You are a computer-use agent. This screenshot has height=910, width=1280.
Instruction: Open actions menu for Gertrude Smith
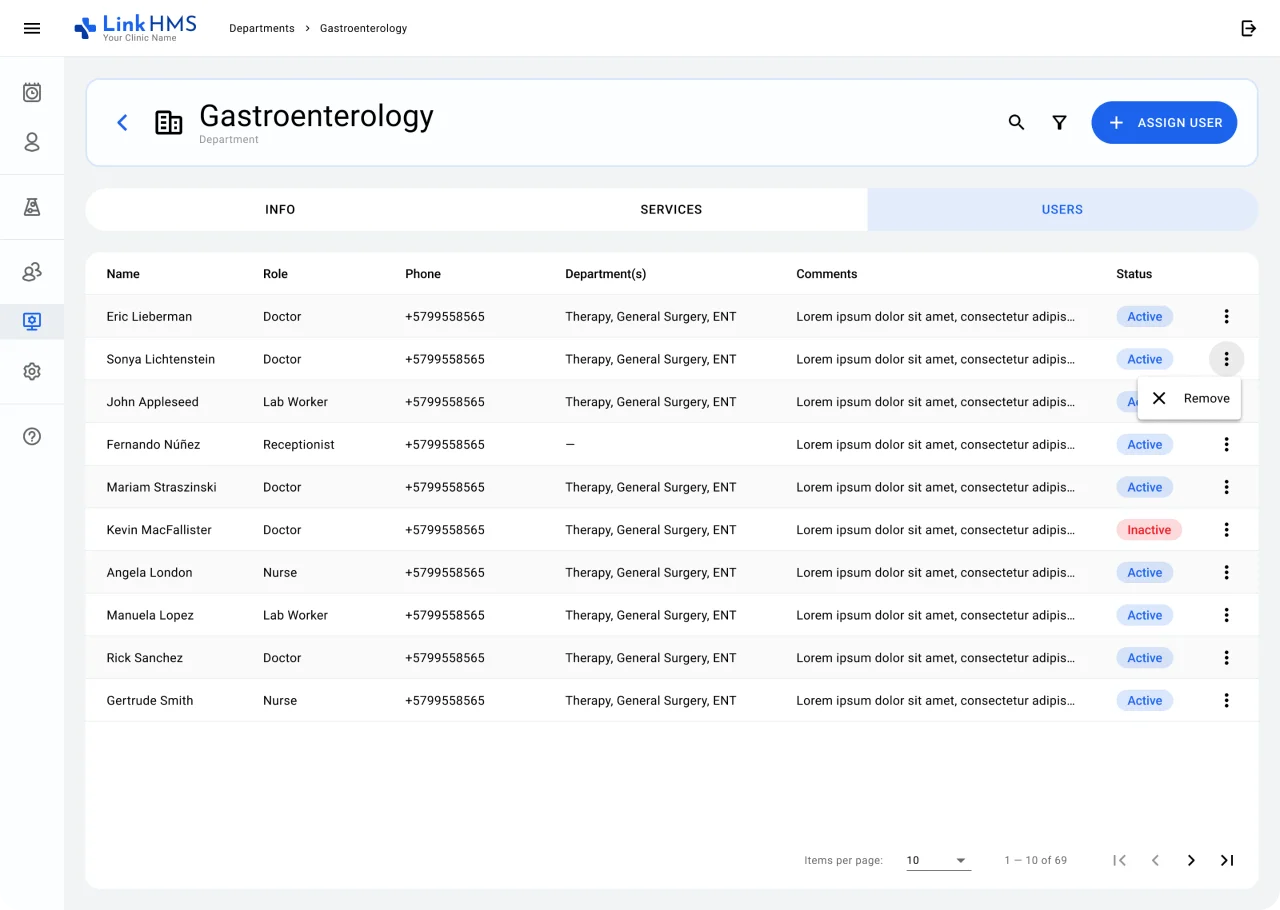point(1226,700)
